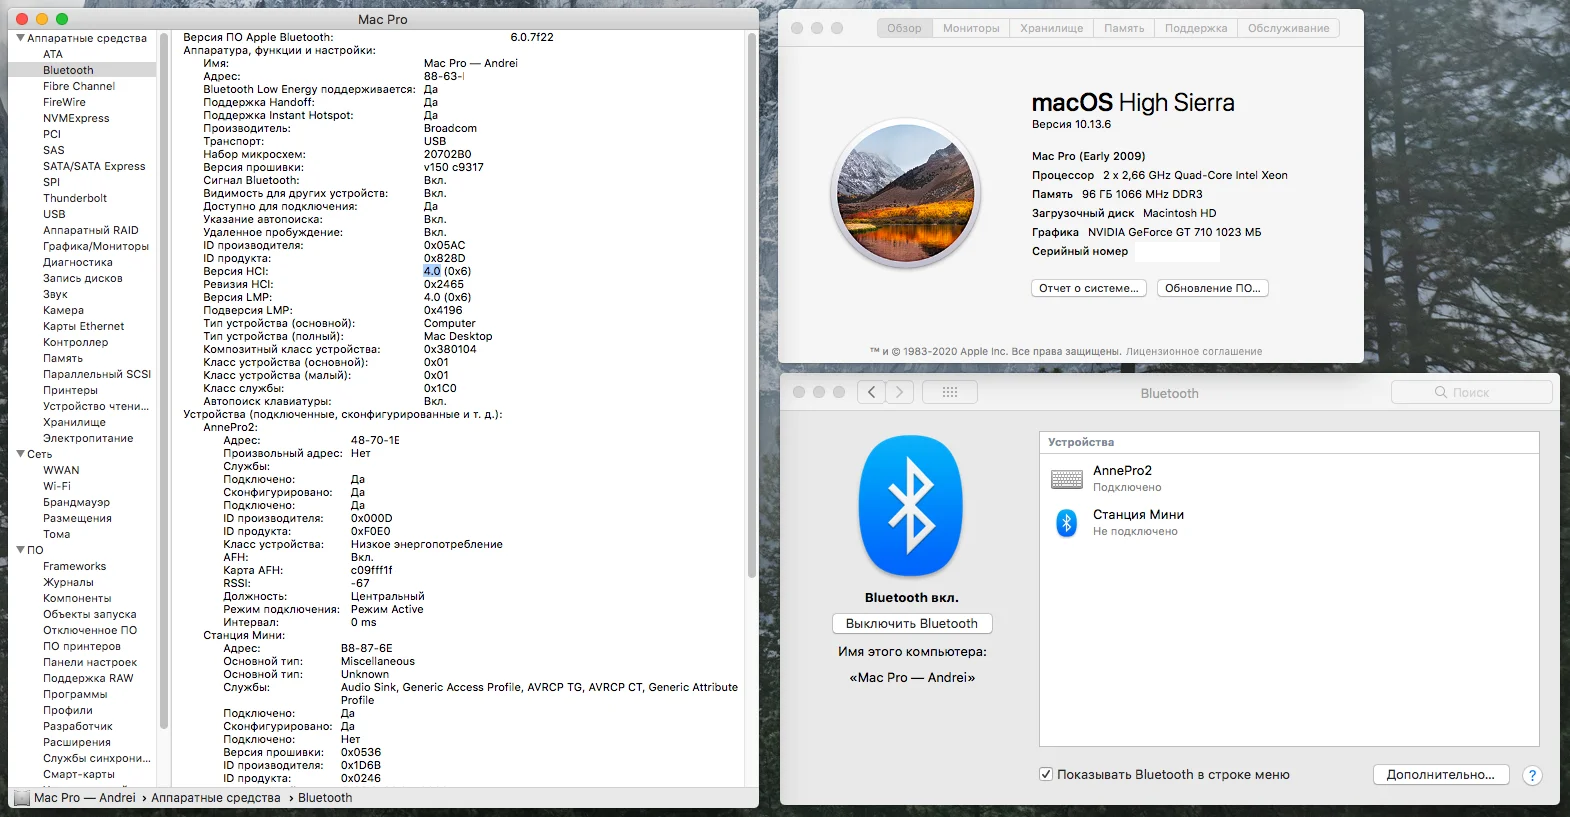Click the computer icon in the System Information path bar
This screenshot has height=817, width=1570.
[22, 798]
